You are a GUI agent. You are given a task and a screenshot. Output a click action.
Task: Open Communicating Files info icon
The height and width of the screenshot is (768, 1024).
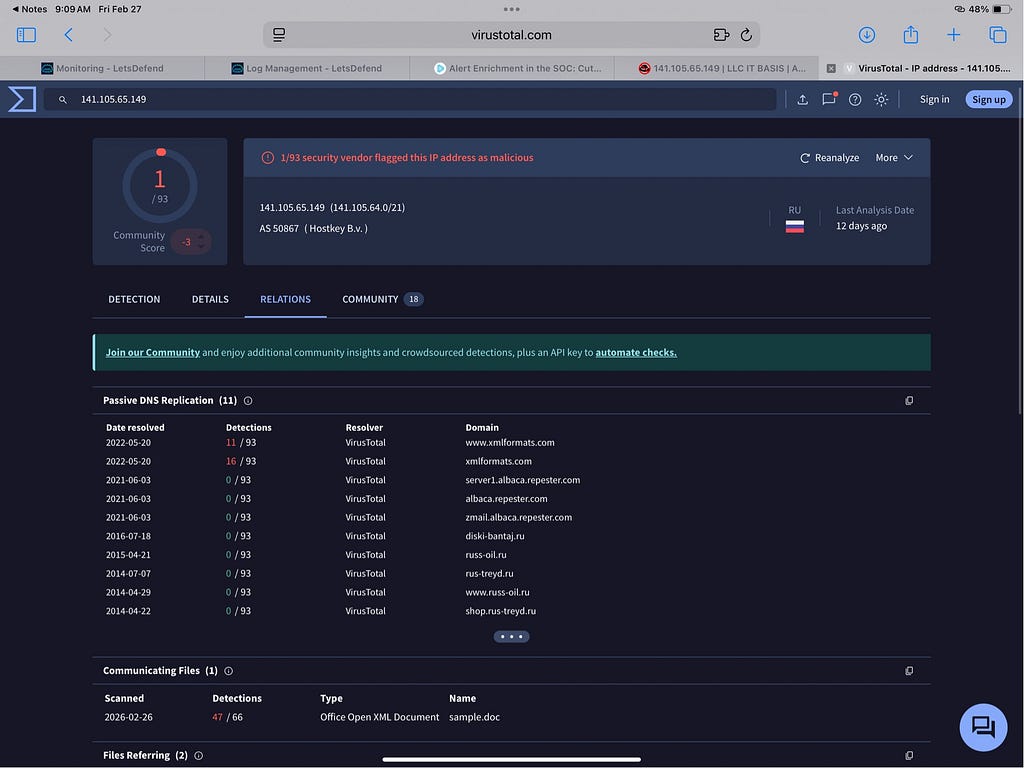[229, 671]
